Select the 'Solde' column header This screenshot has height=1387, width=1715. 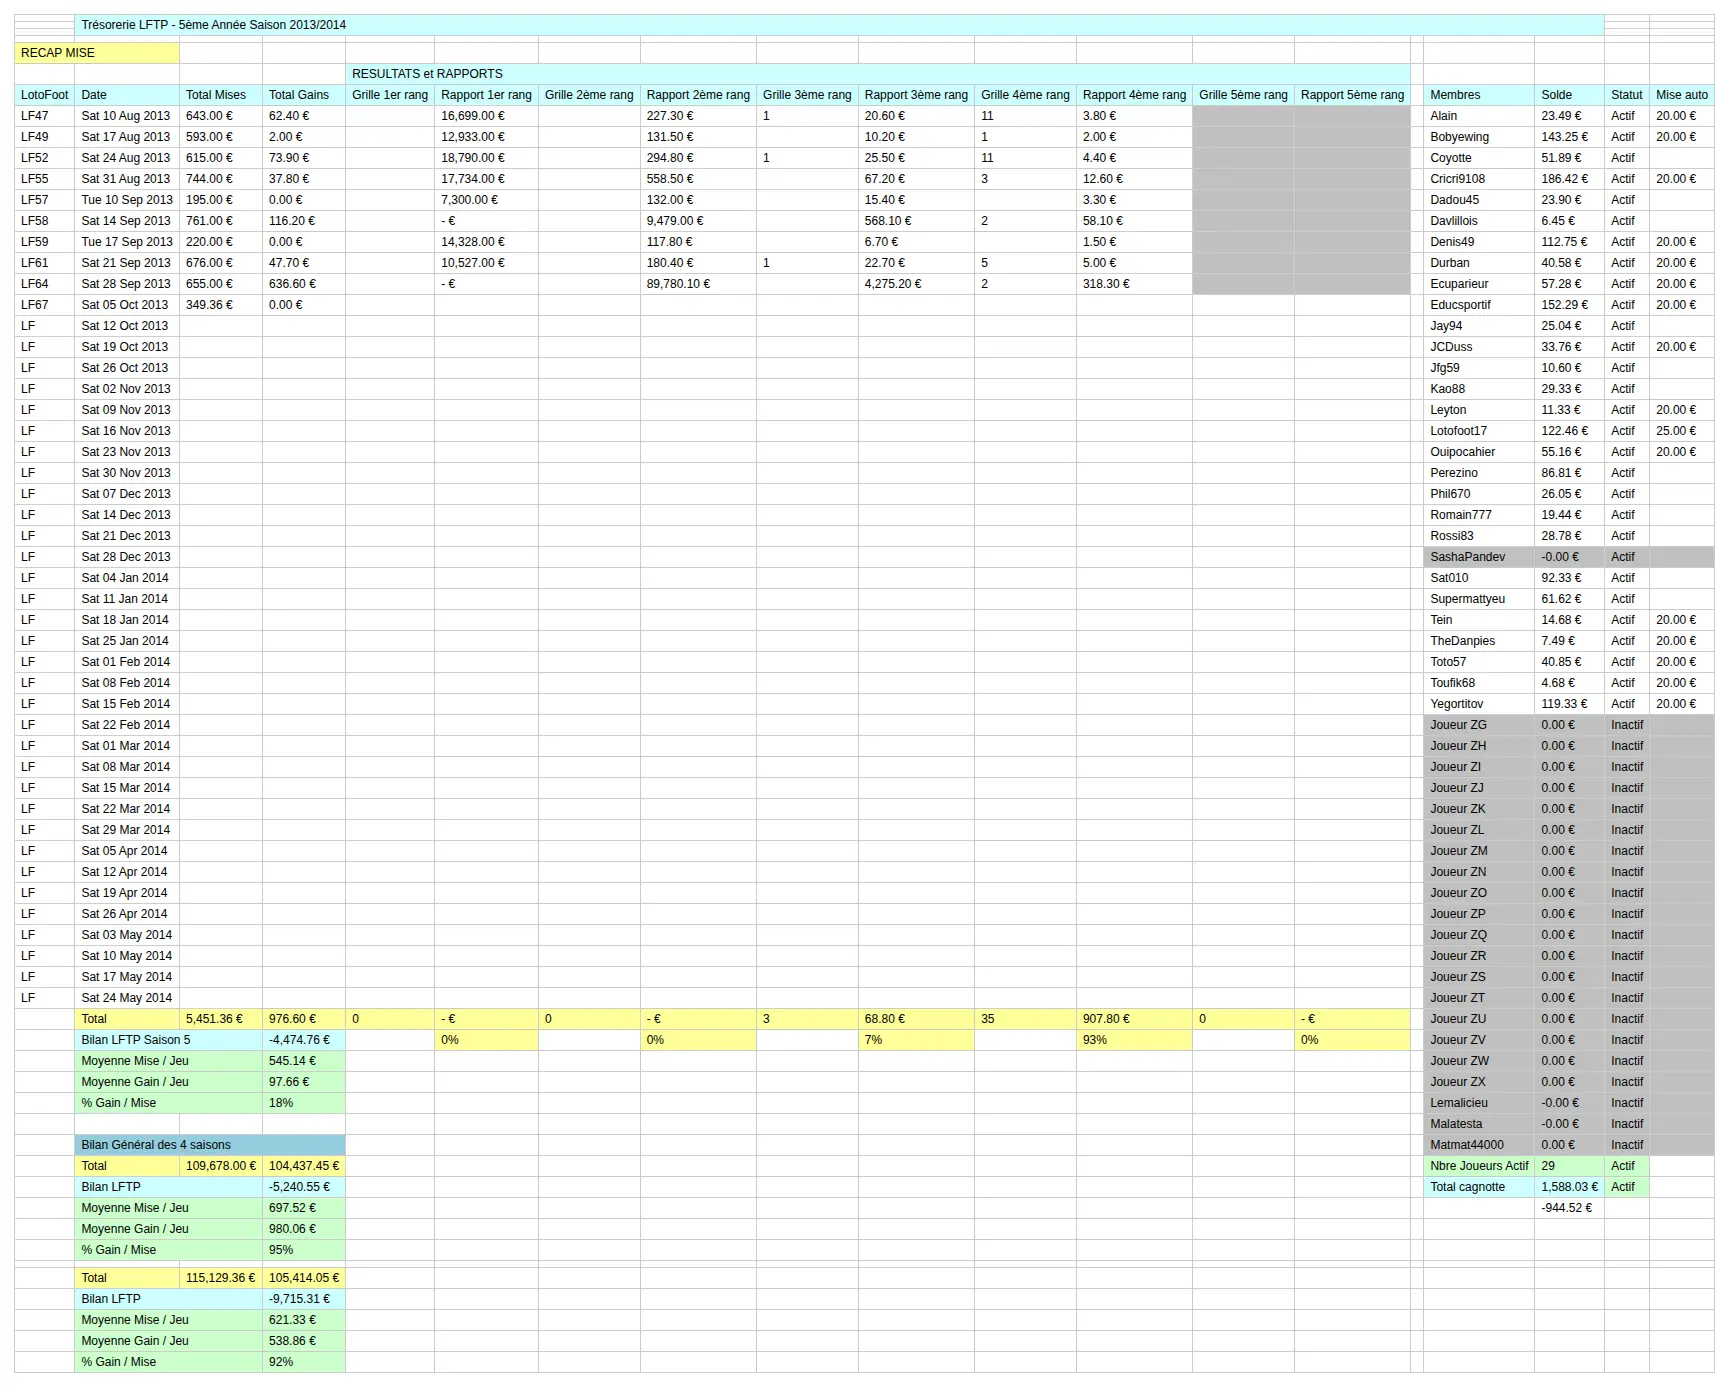tap(1569, 95)
